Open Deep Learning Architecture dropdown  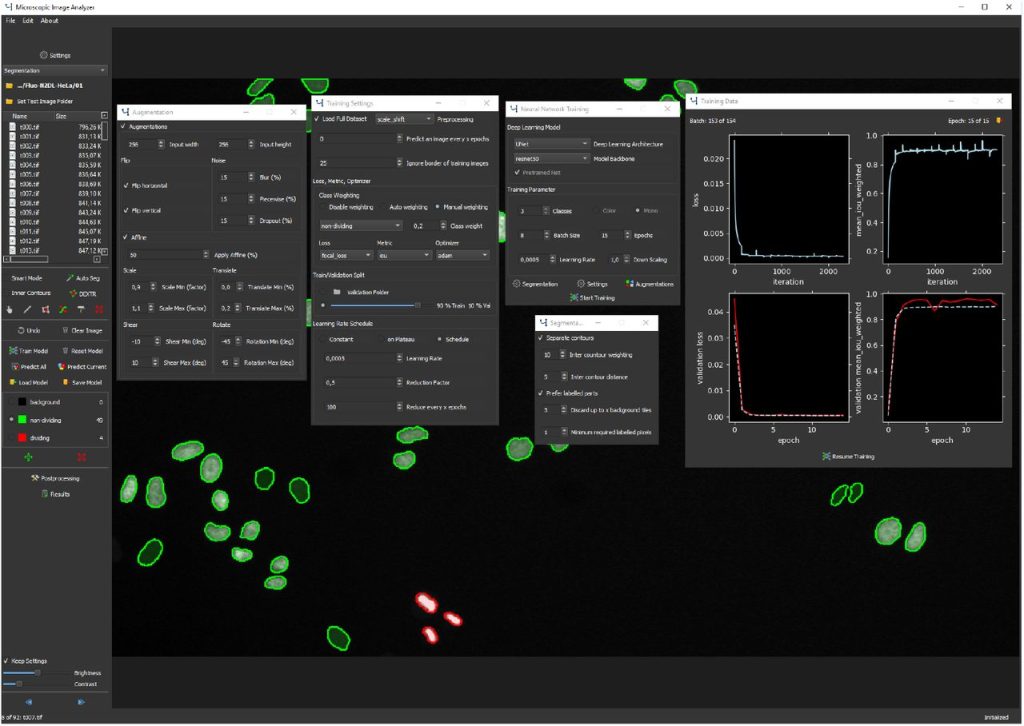coord(548,144)
